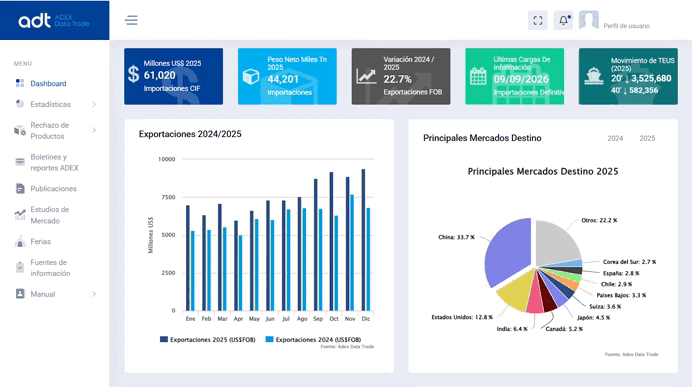Click the Dic 2025 export bar

pyautogui.click(x=364, y=240)
